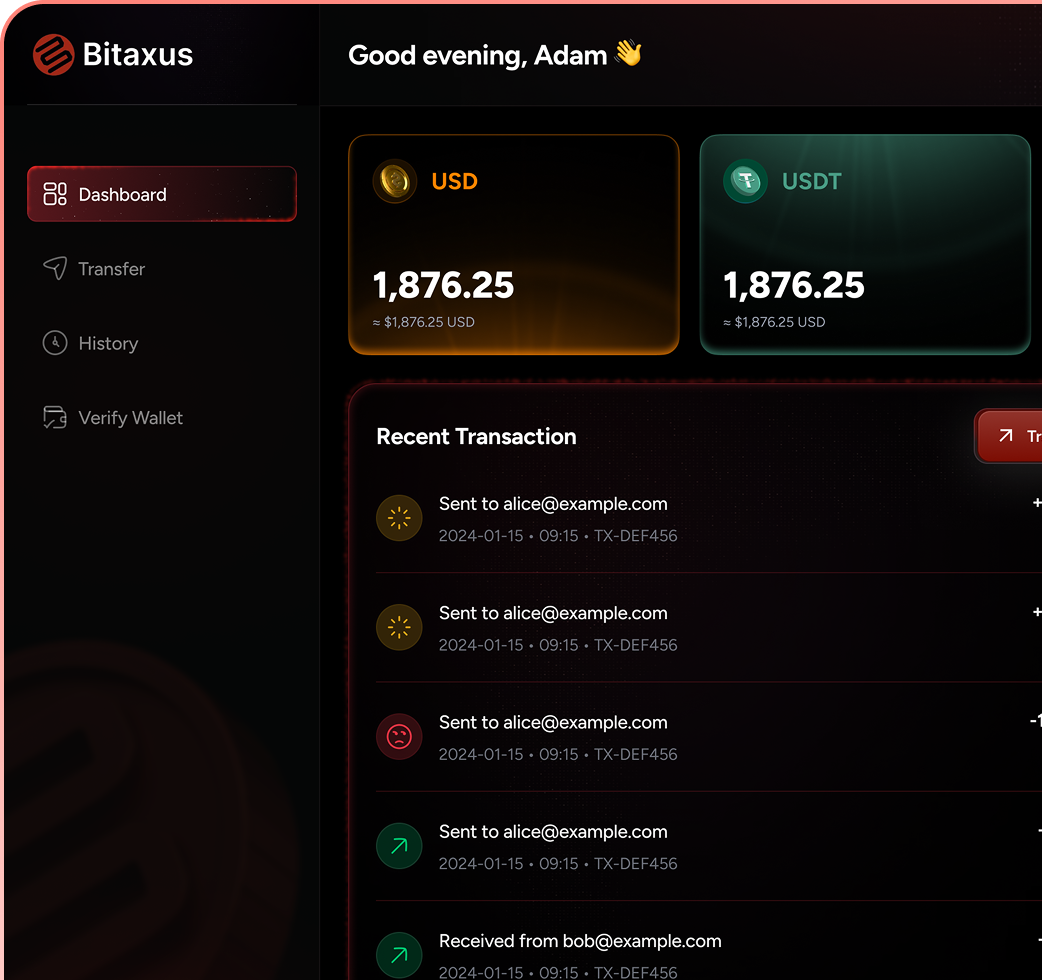Viewport: 1042px width, 980px height.
Task: Open the failed transaction to alice@example.com
Action: point(709,737)
